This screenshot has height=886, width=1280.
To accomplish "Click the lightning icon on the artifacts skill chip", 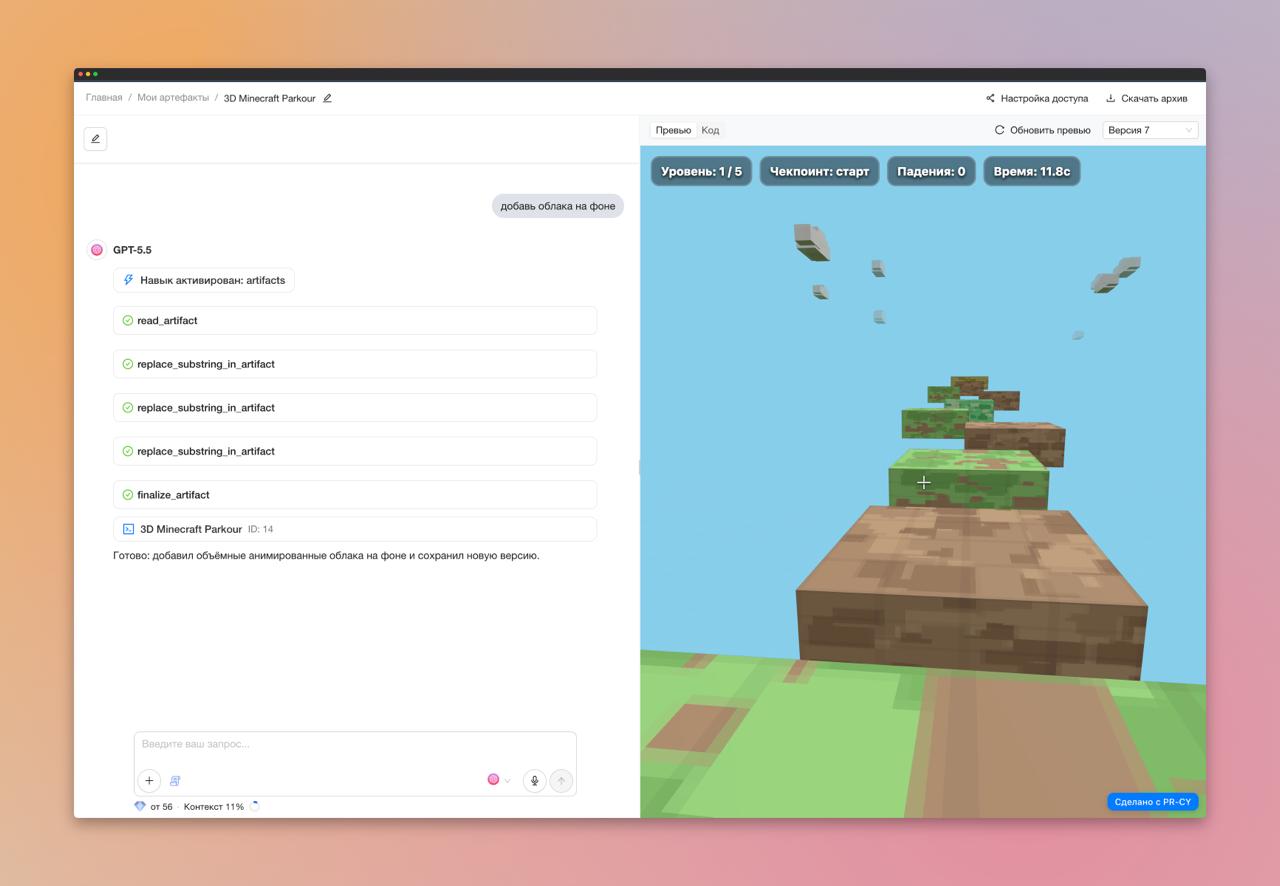I will (x=128, y=280).
